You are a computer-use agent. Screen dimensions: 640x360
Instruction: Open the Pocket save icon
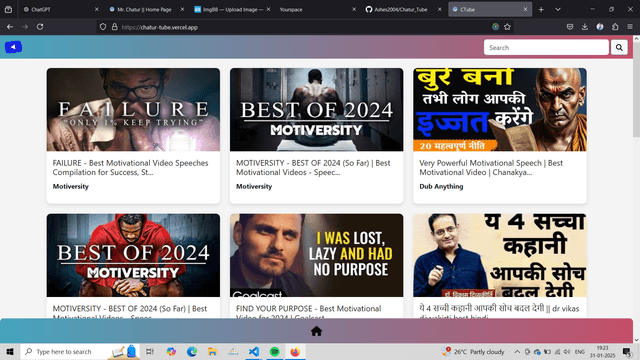pyautogui.click(x=570, y=27)
